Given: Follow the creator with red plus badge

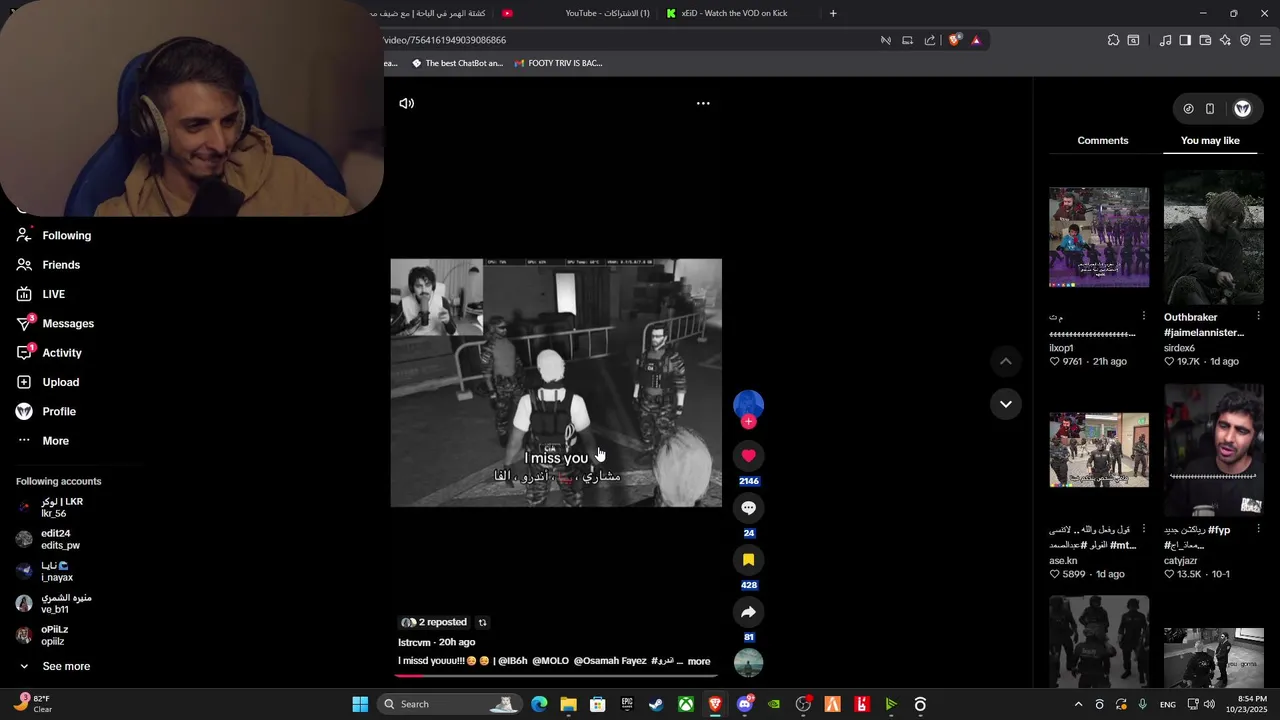Looking at the screenshot, I should (x=748, y=421).
